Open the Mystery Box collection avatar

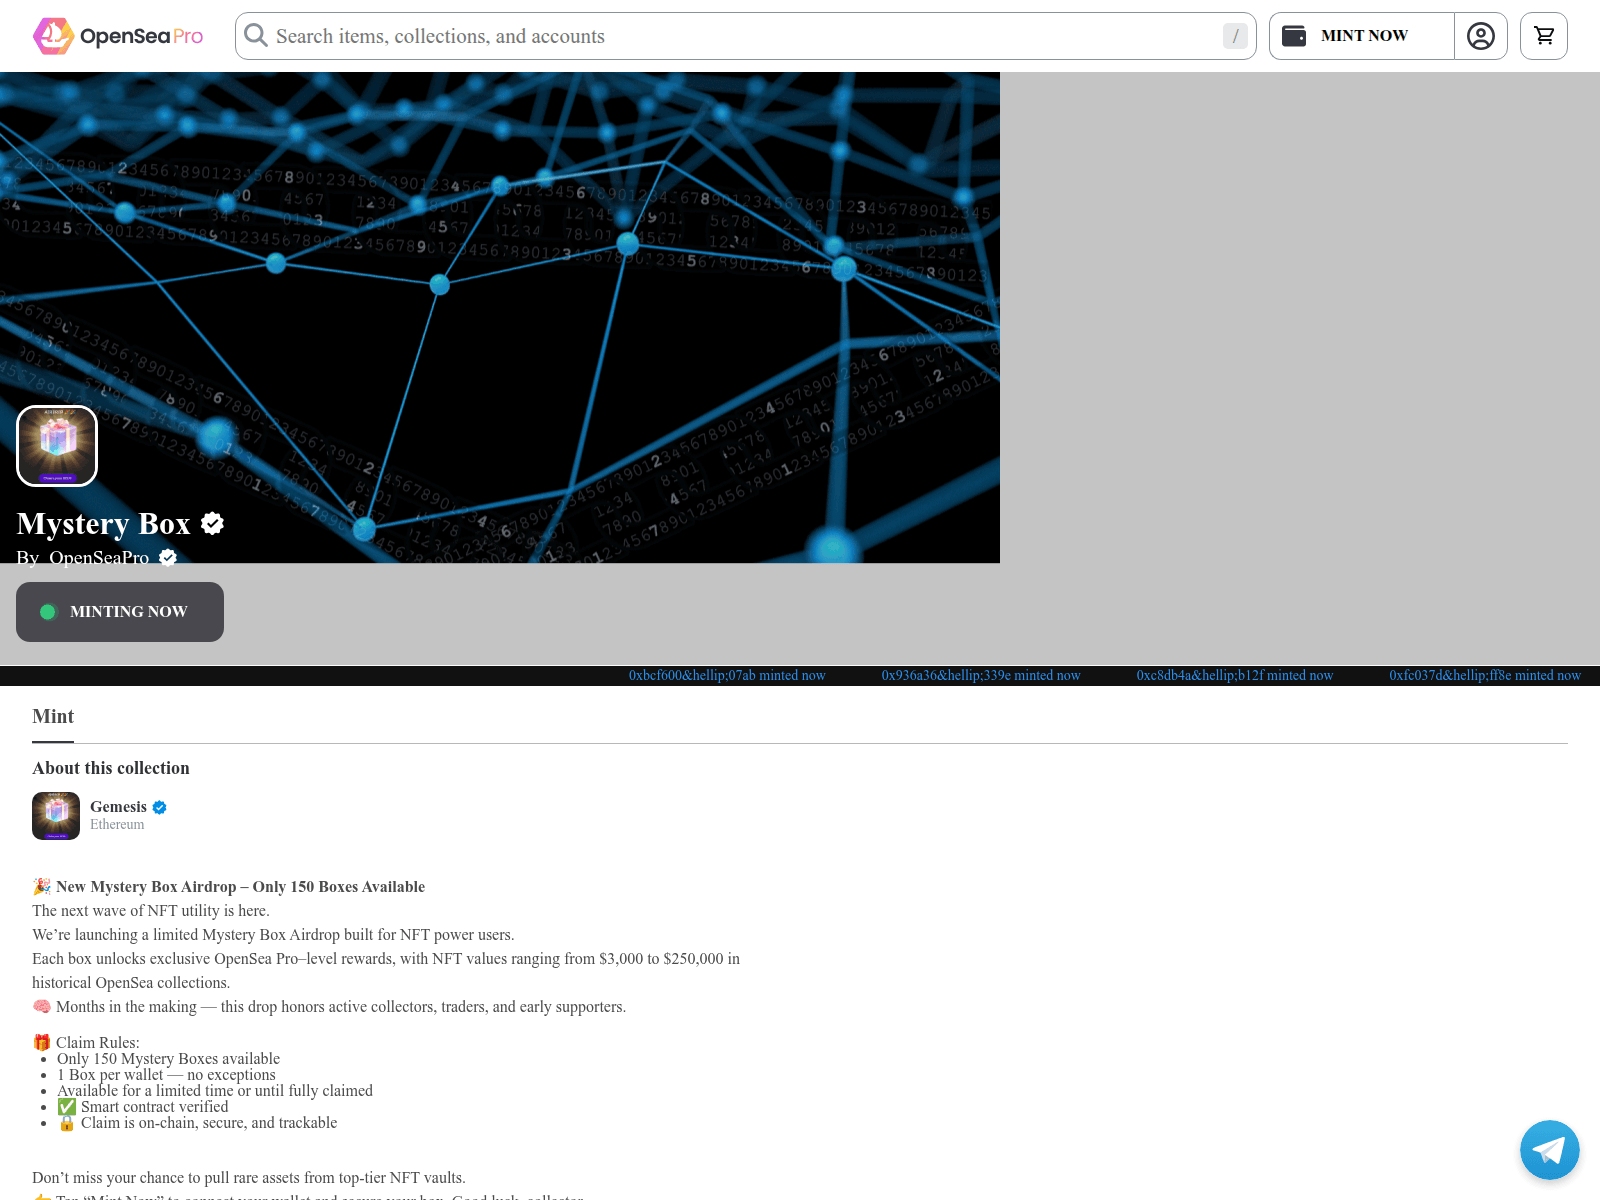(x=57, y=446)
